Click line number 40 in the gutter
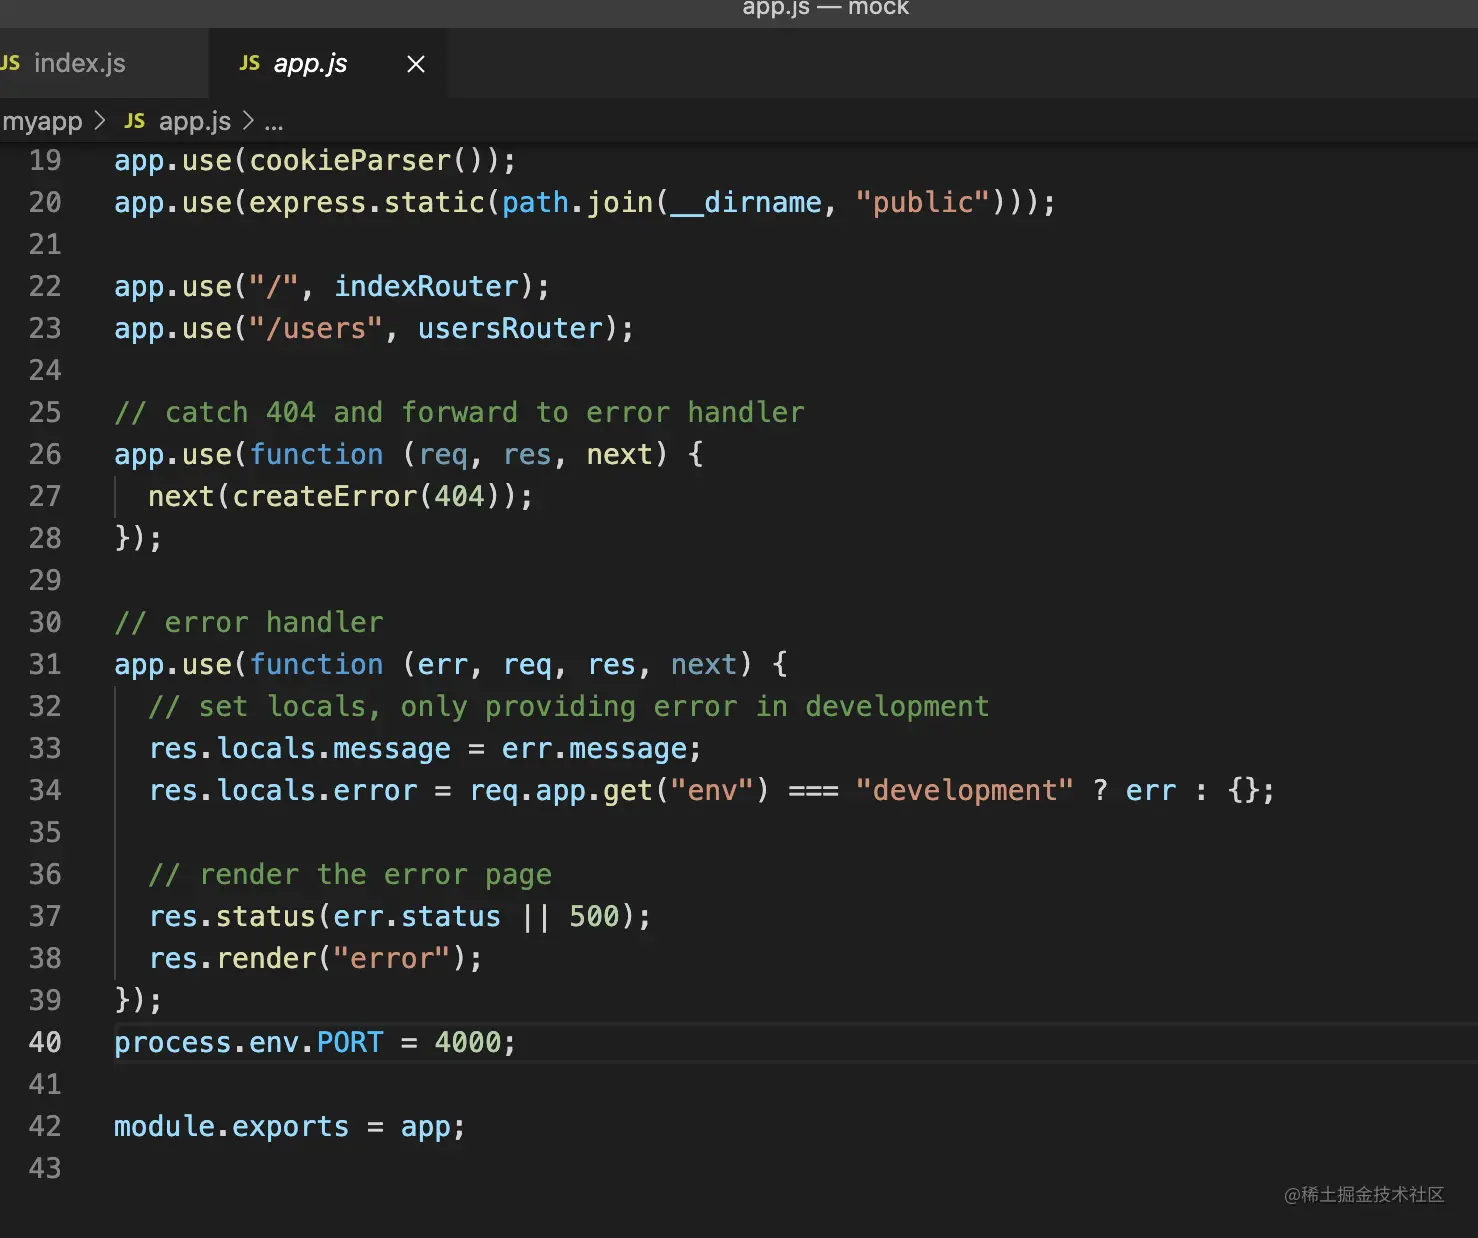This screenshot has width=1478, height=1238. click(x=45, y=1042)
